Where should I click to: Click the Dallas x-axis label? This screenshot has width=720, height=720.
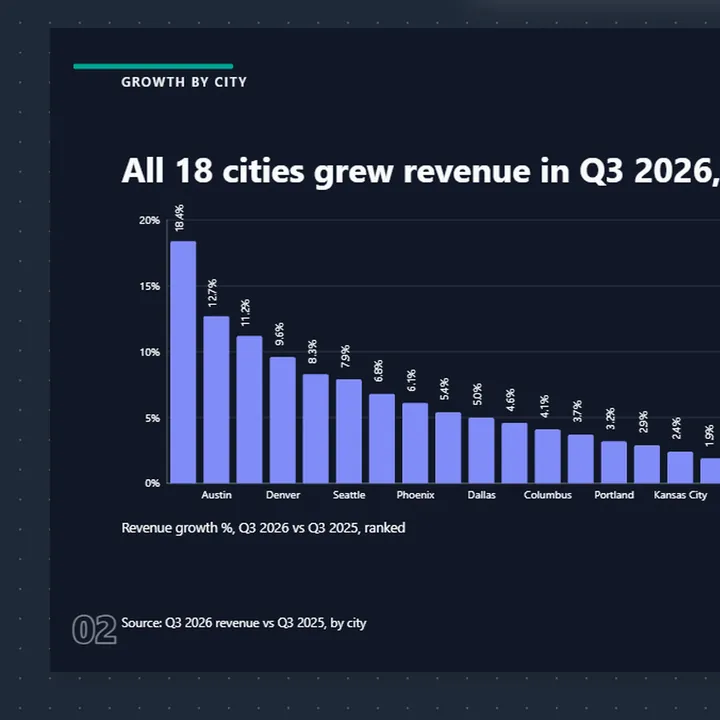(x=482, y=495)
